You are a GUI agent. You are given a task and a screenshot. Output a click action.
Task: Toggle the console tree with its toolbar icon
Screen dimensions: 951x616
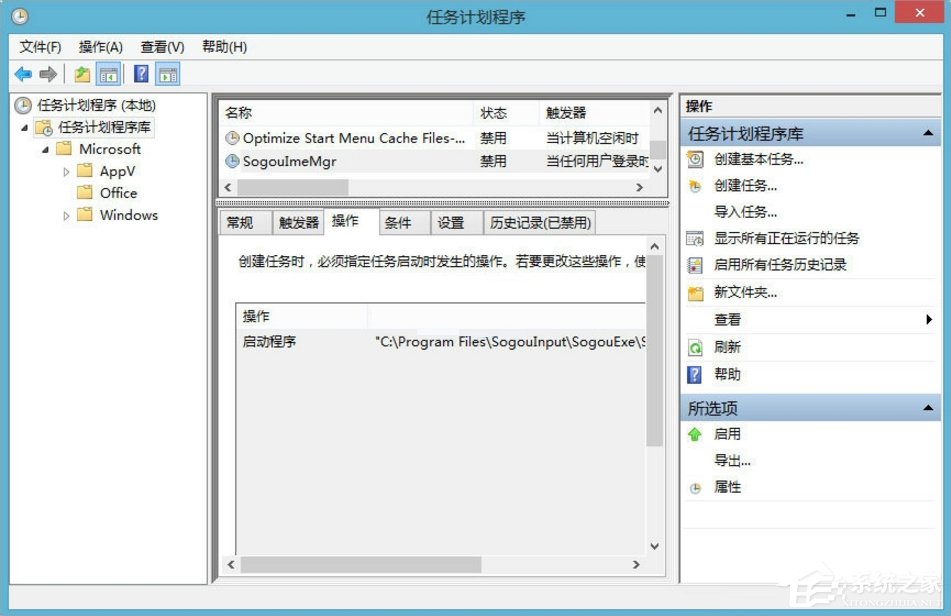[107, 73]
